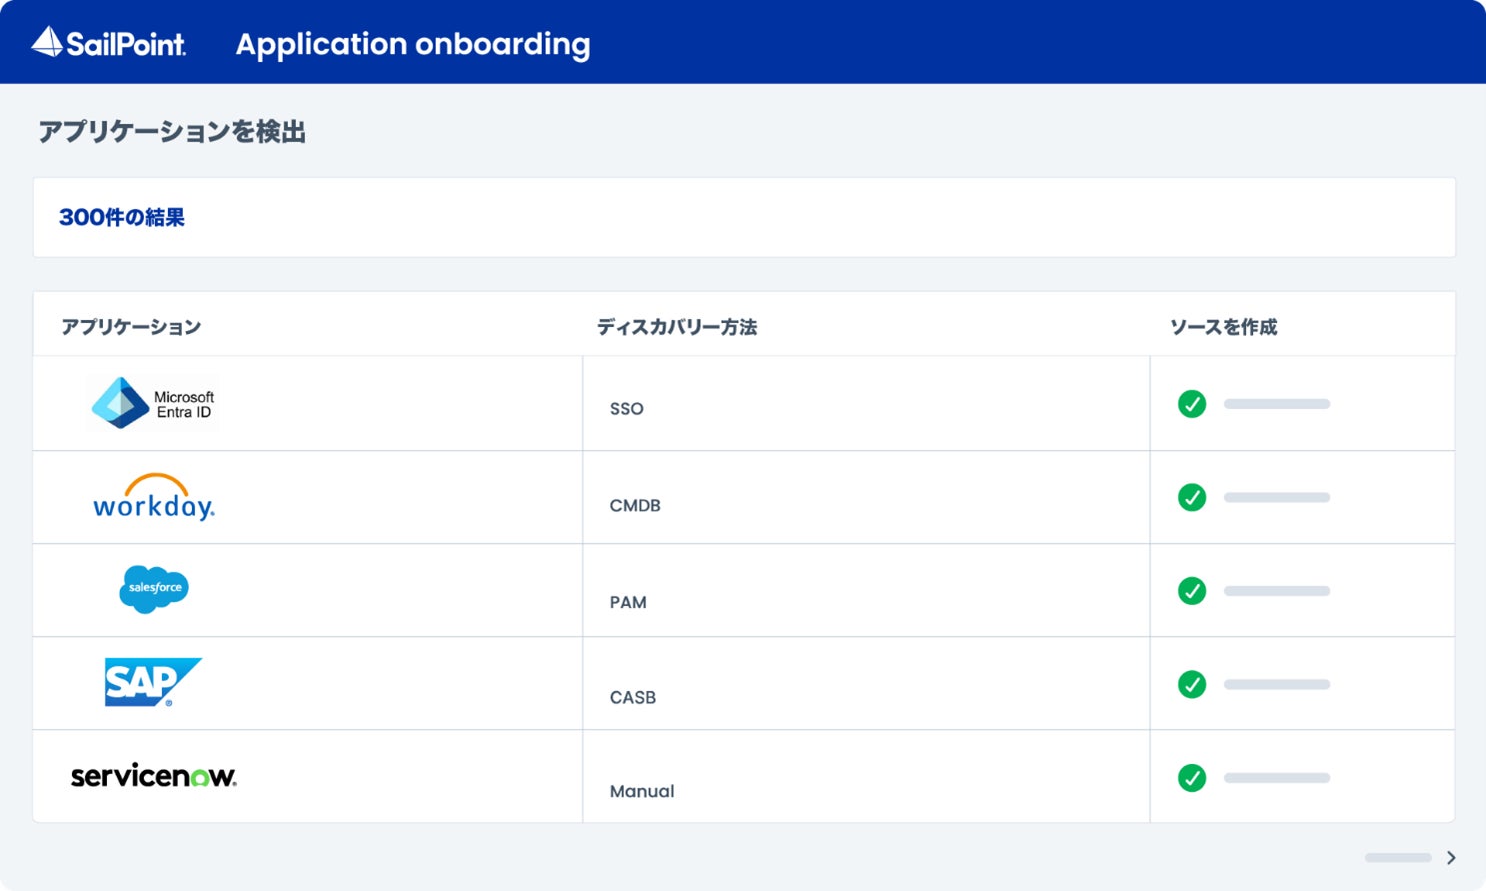Viewport: 1486px width, 891px height.
Task: Click the green checkmark in ServiceNow row
Action: point(1192,778)
